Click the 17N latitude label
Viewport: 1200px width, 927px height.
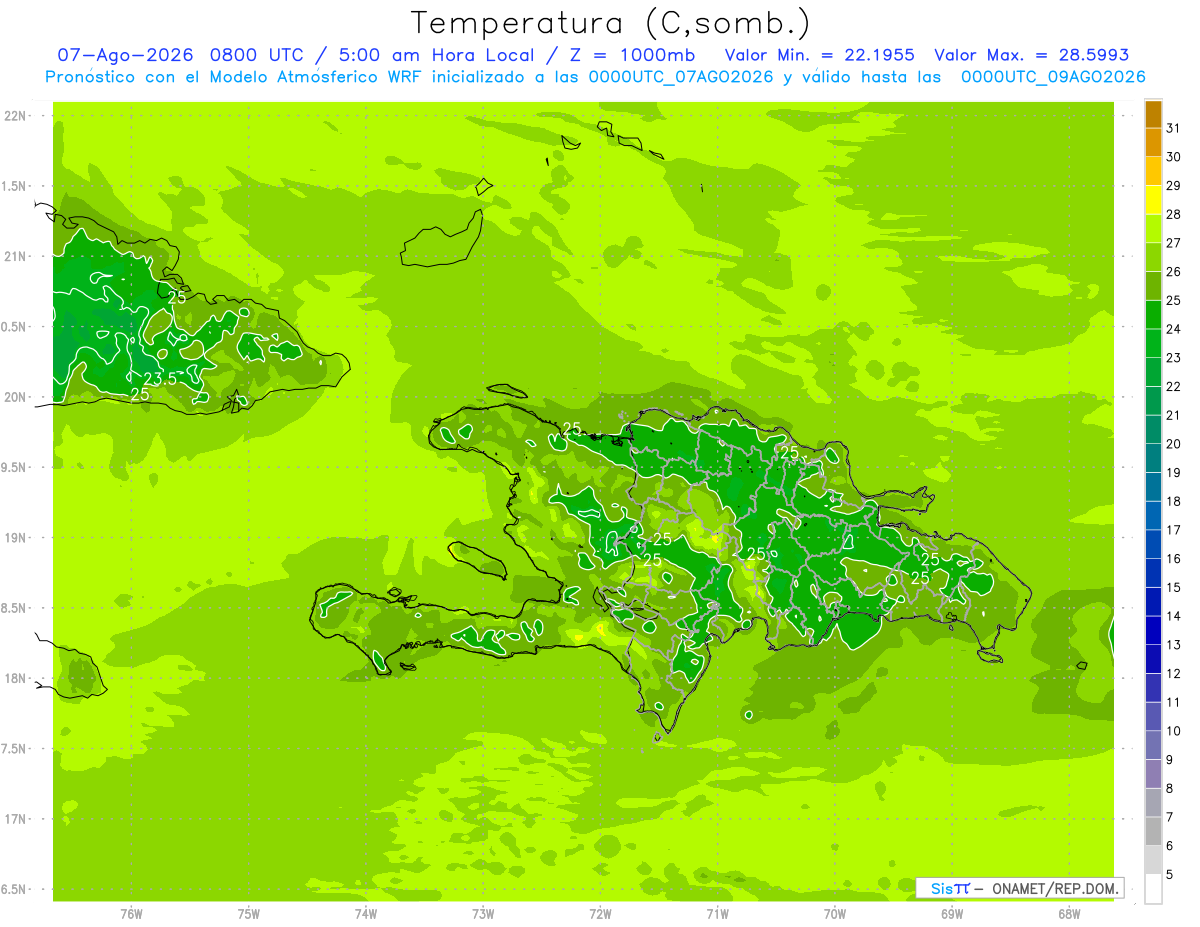pos(17,819)
